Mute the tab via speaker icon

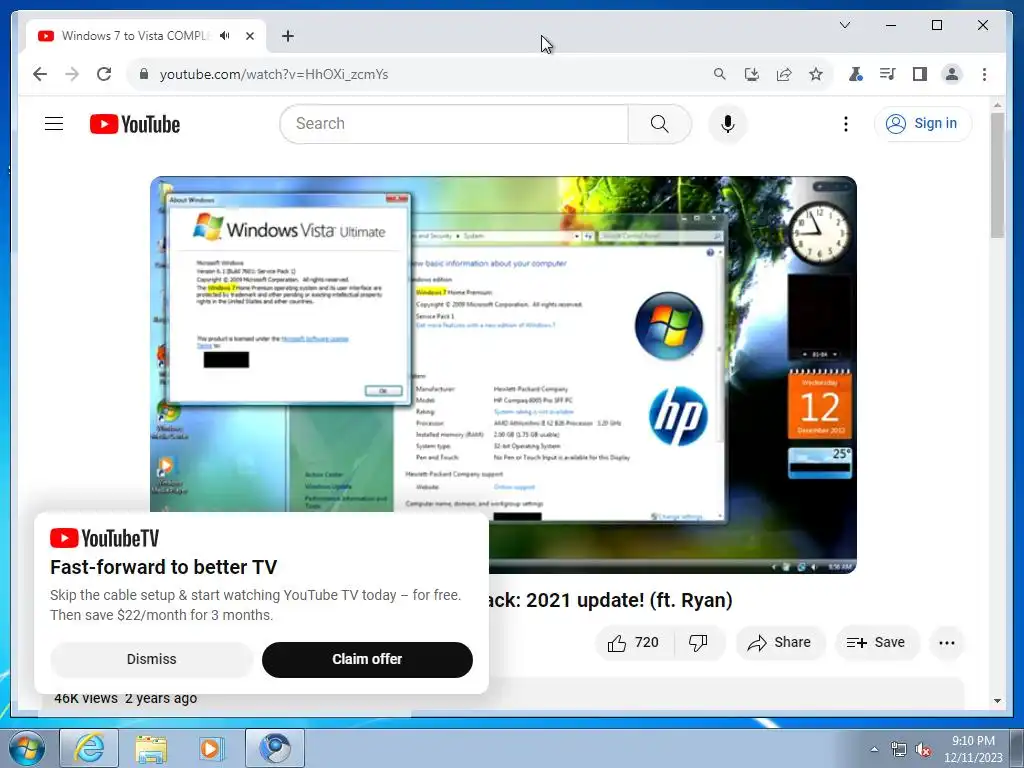[225, 35]
